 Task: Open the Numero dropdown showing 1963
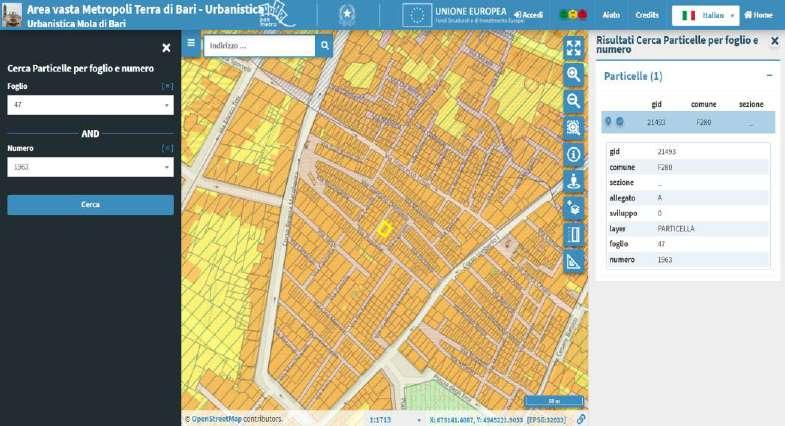click(90, 167)
